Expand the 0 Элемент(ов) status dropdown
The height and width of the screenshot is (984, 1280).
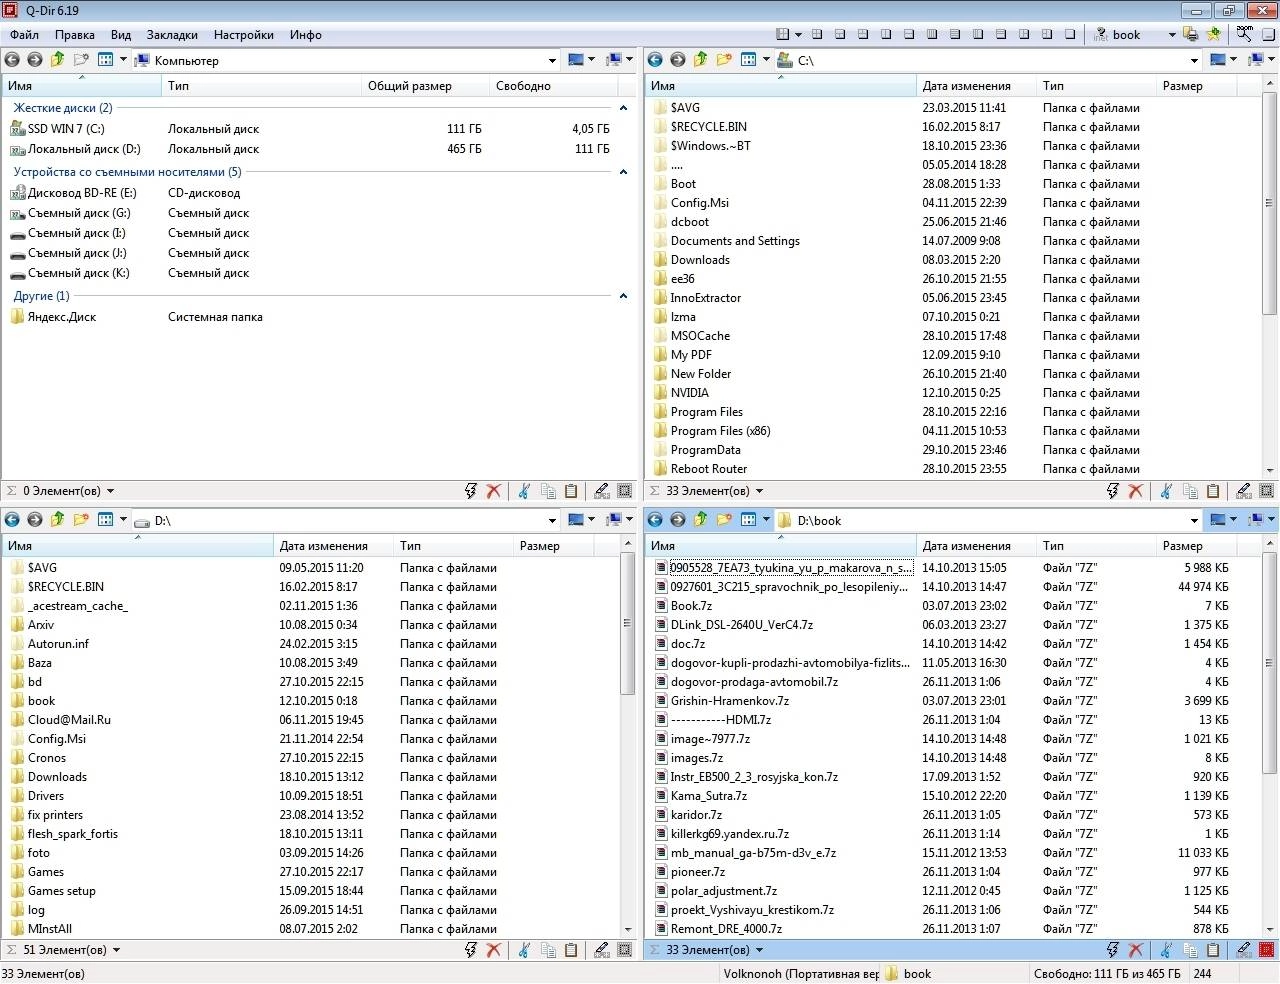point(110,491)
